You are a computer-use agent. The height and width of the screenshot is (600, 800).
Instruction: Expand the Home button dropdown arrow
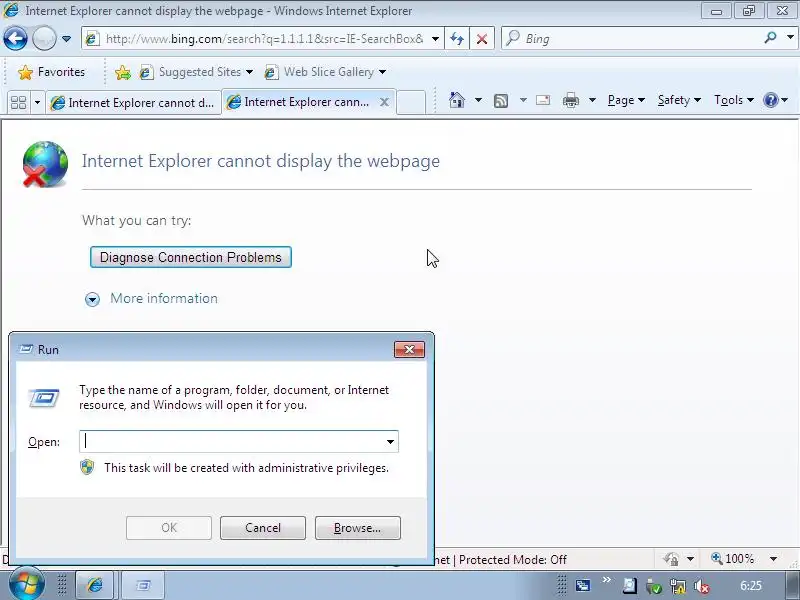pos(478,100)
